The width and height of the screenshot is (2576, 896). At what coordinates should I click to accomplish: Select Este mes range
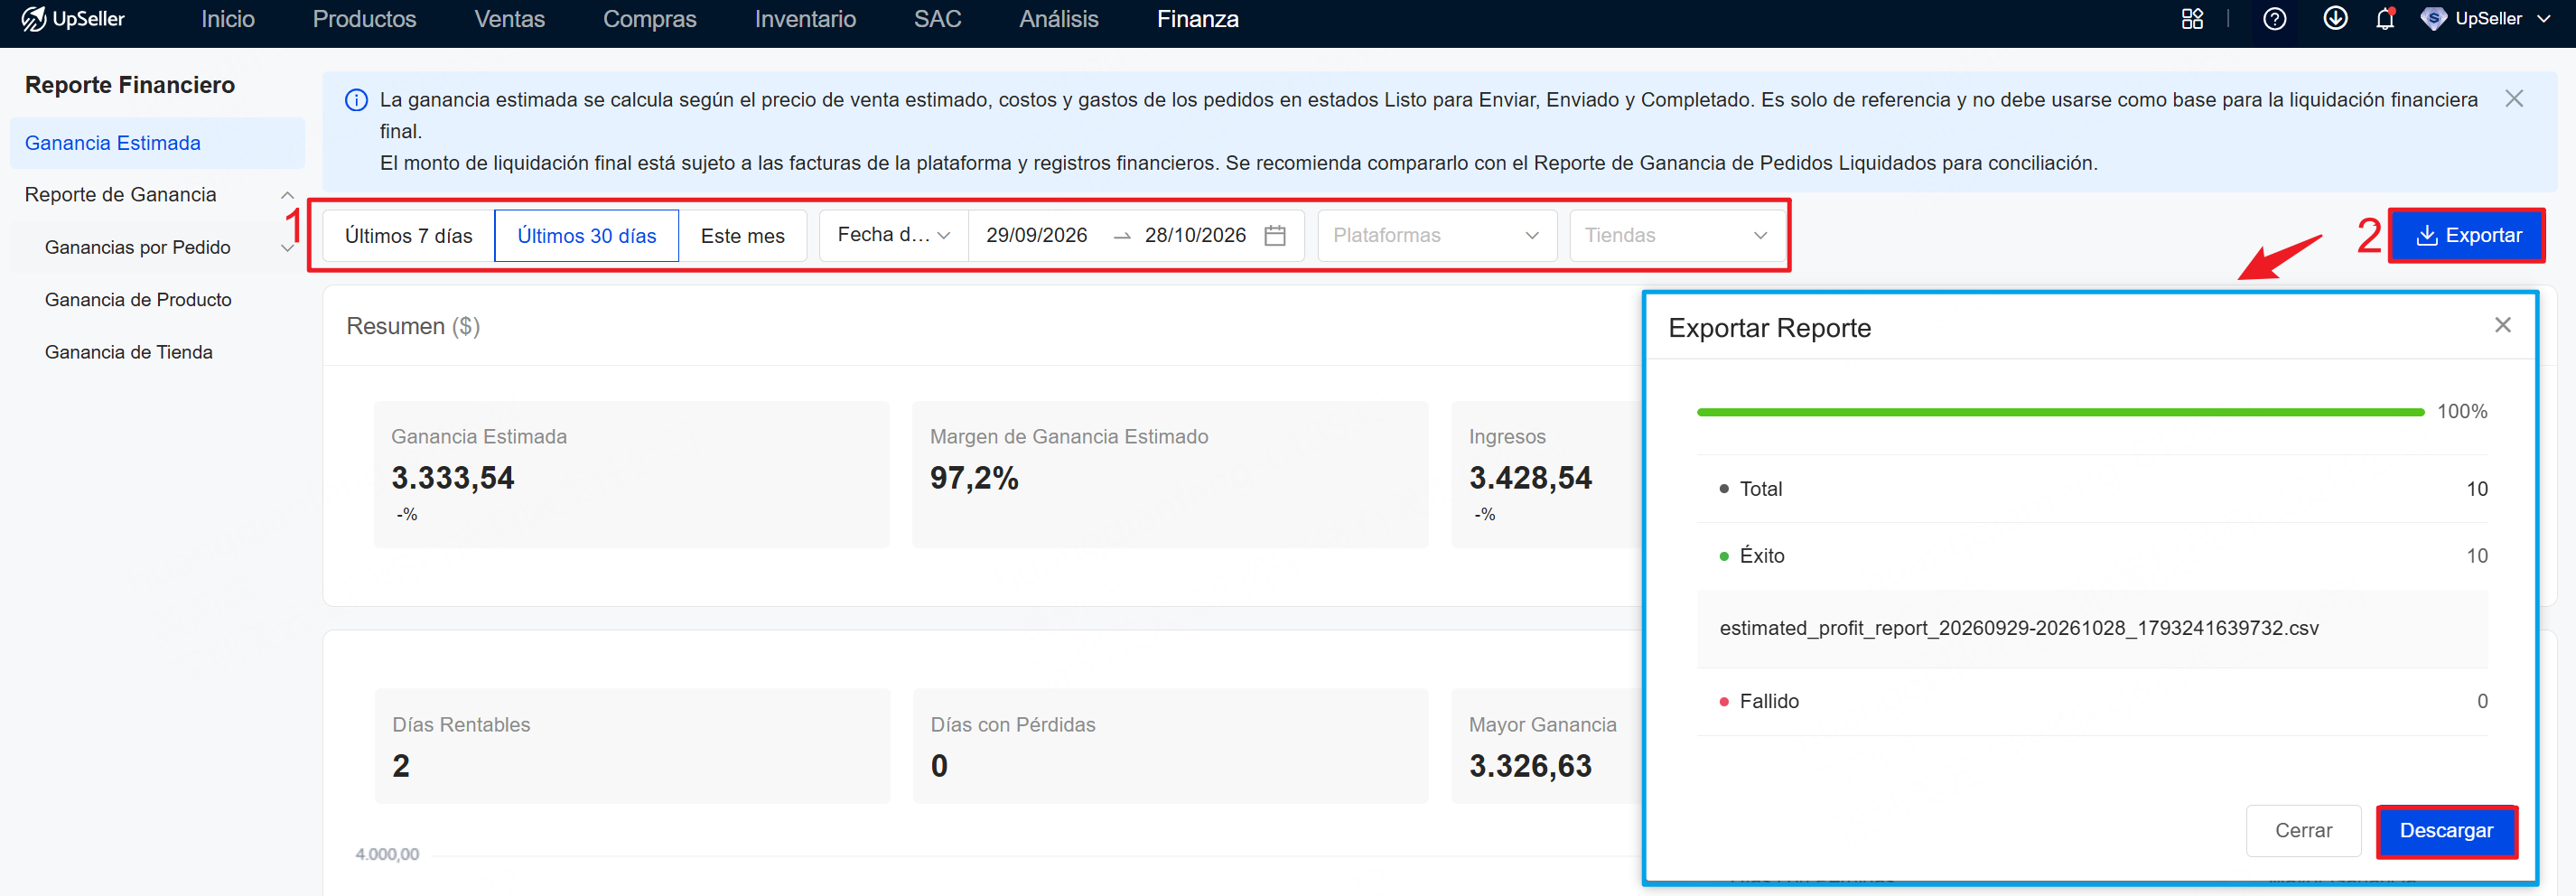click(x=743, y=236)
